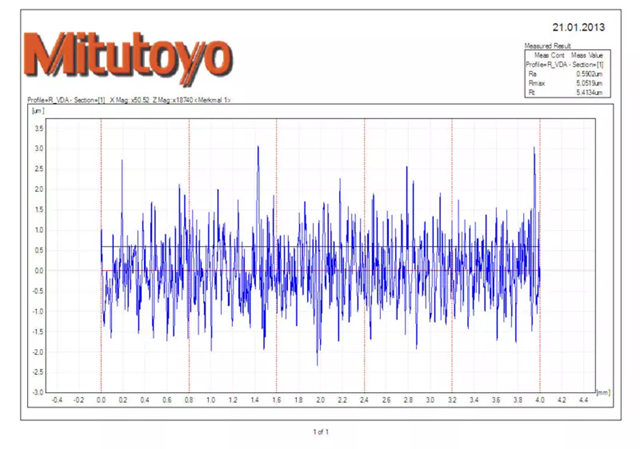This screenshot has width=640, height=449.
Task: Click the Profile=R_VDA row in results table
Action: click(x=564, y=64)
